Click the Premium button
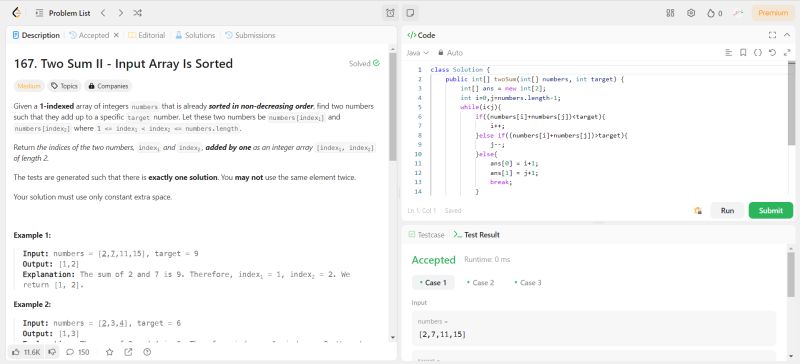Image resolution: width=800 pixels, height=364 pixels. tap(773, 13)
